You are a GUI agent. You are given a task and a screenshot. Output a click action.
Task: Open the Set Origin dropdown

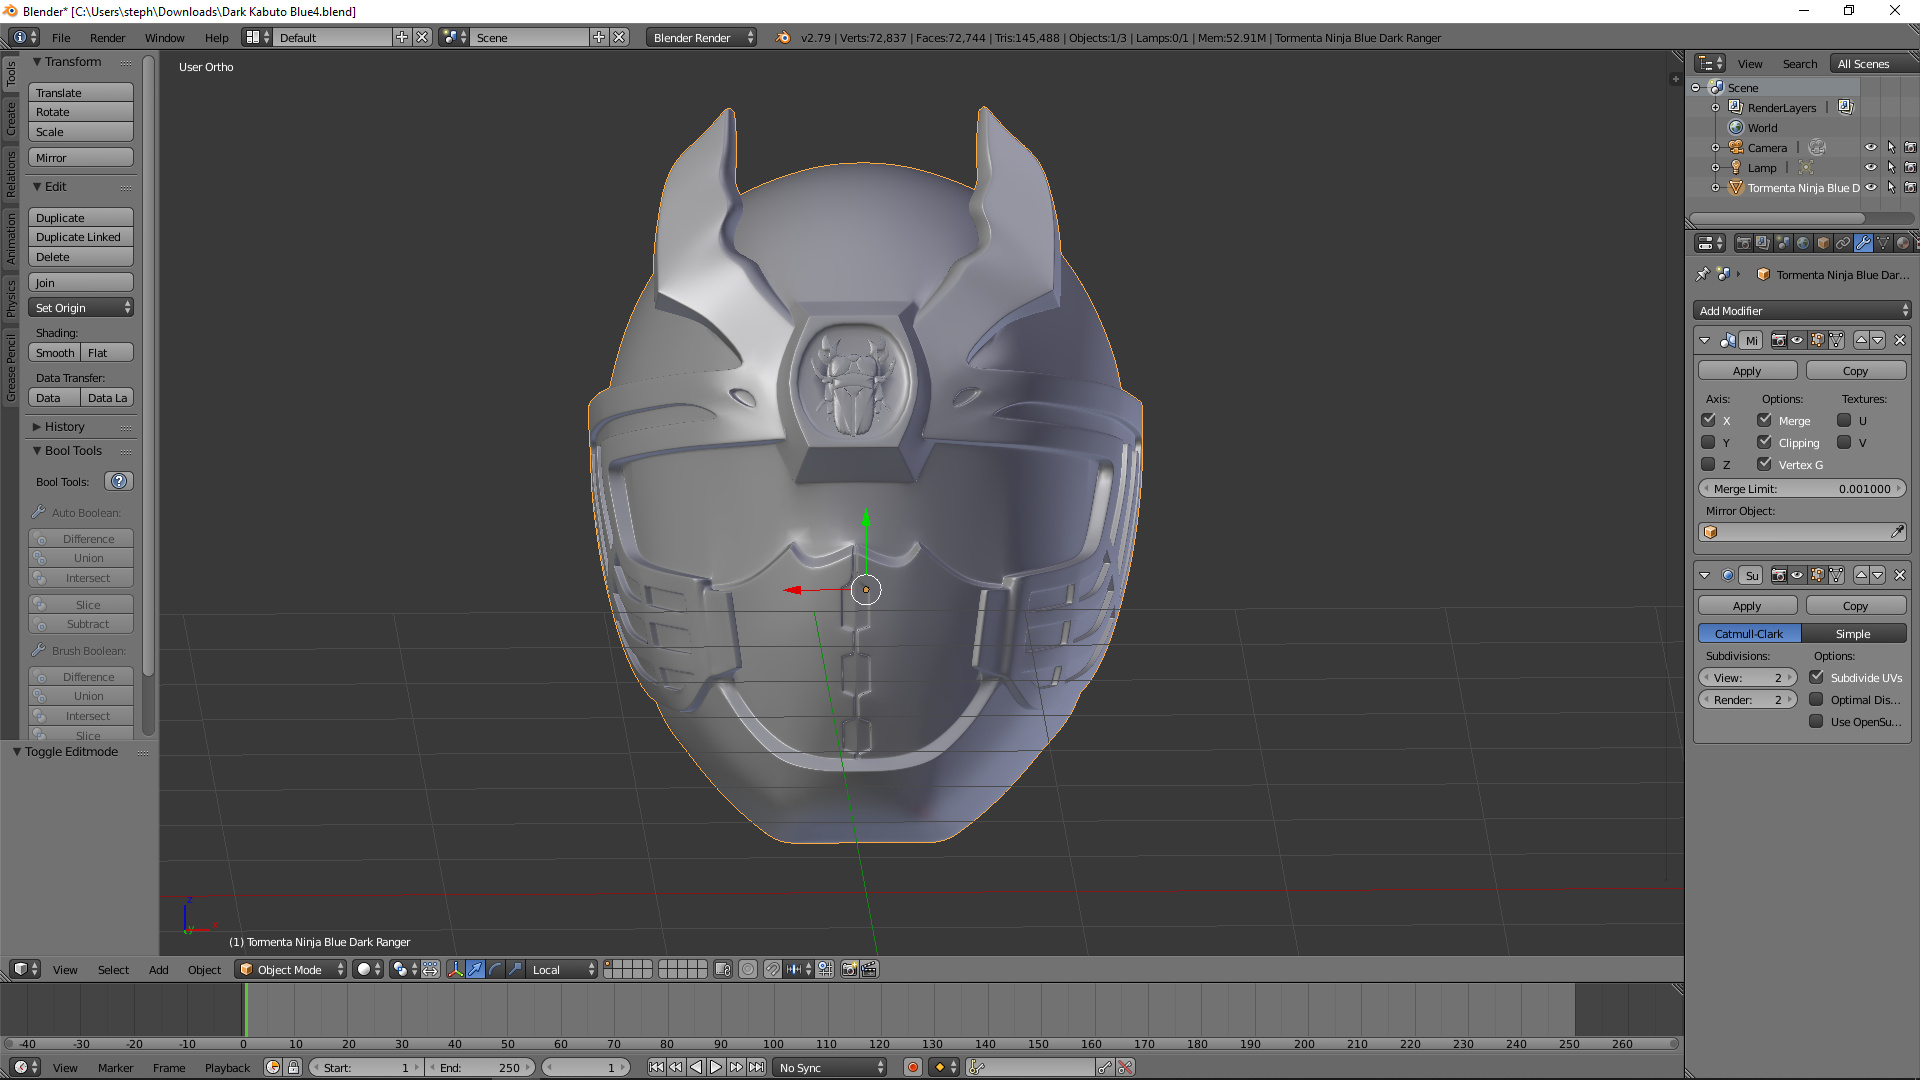81,308
